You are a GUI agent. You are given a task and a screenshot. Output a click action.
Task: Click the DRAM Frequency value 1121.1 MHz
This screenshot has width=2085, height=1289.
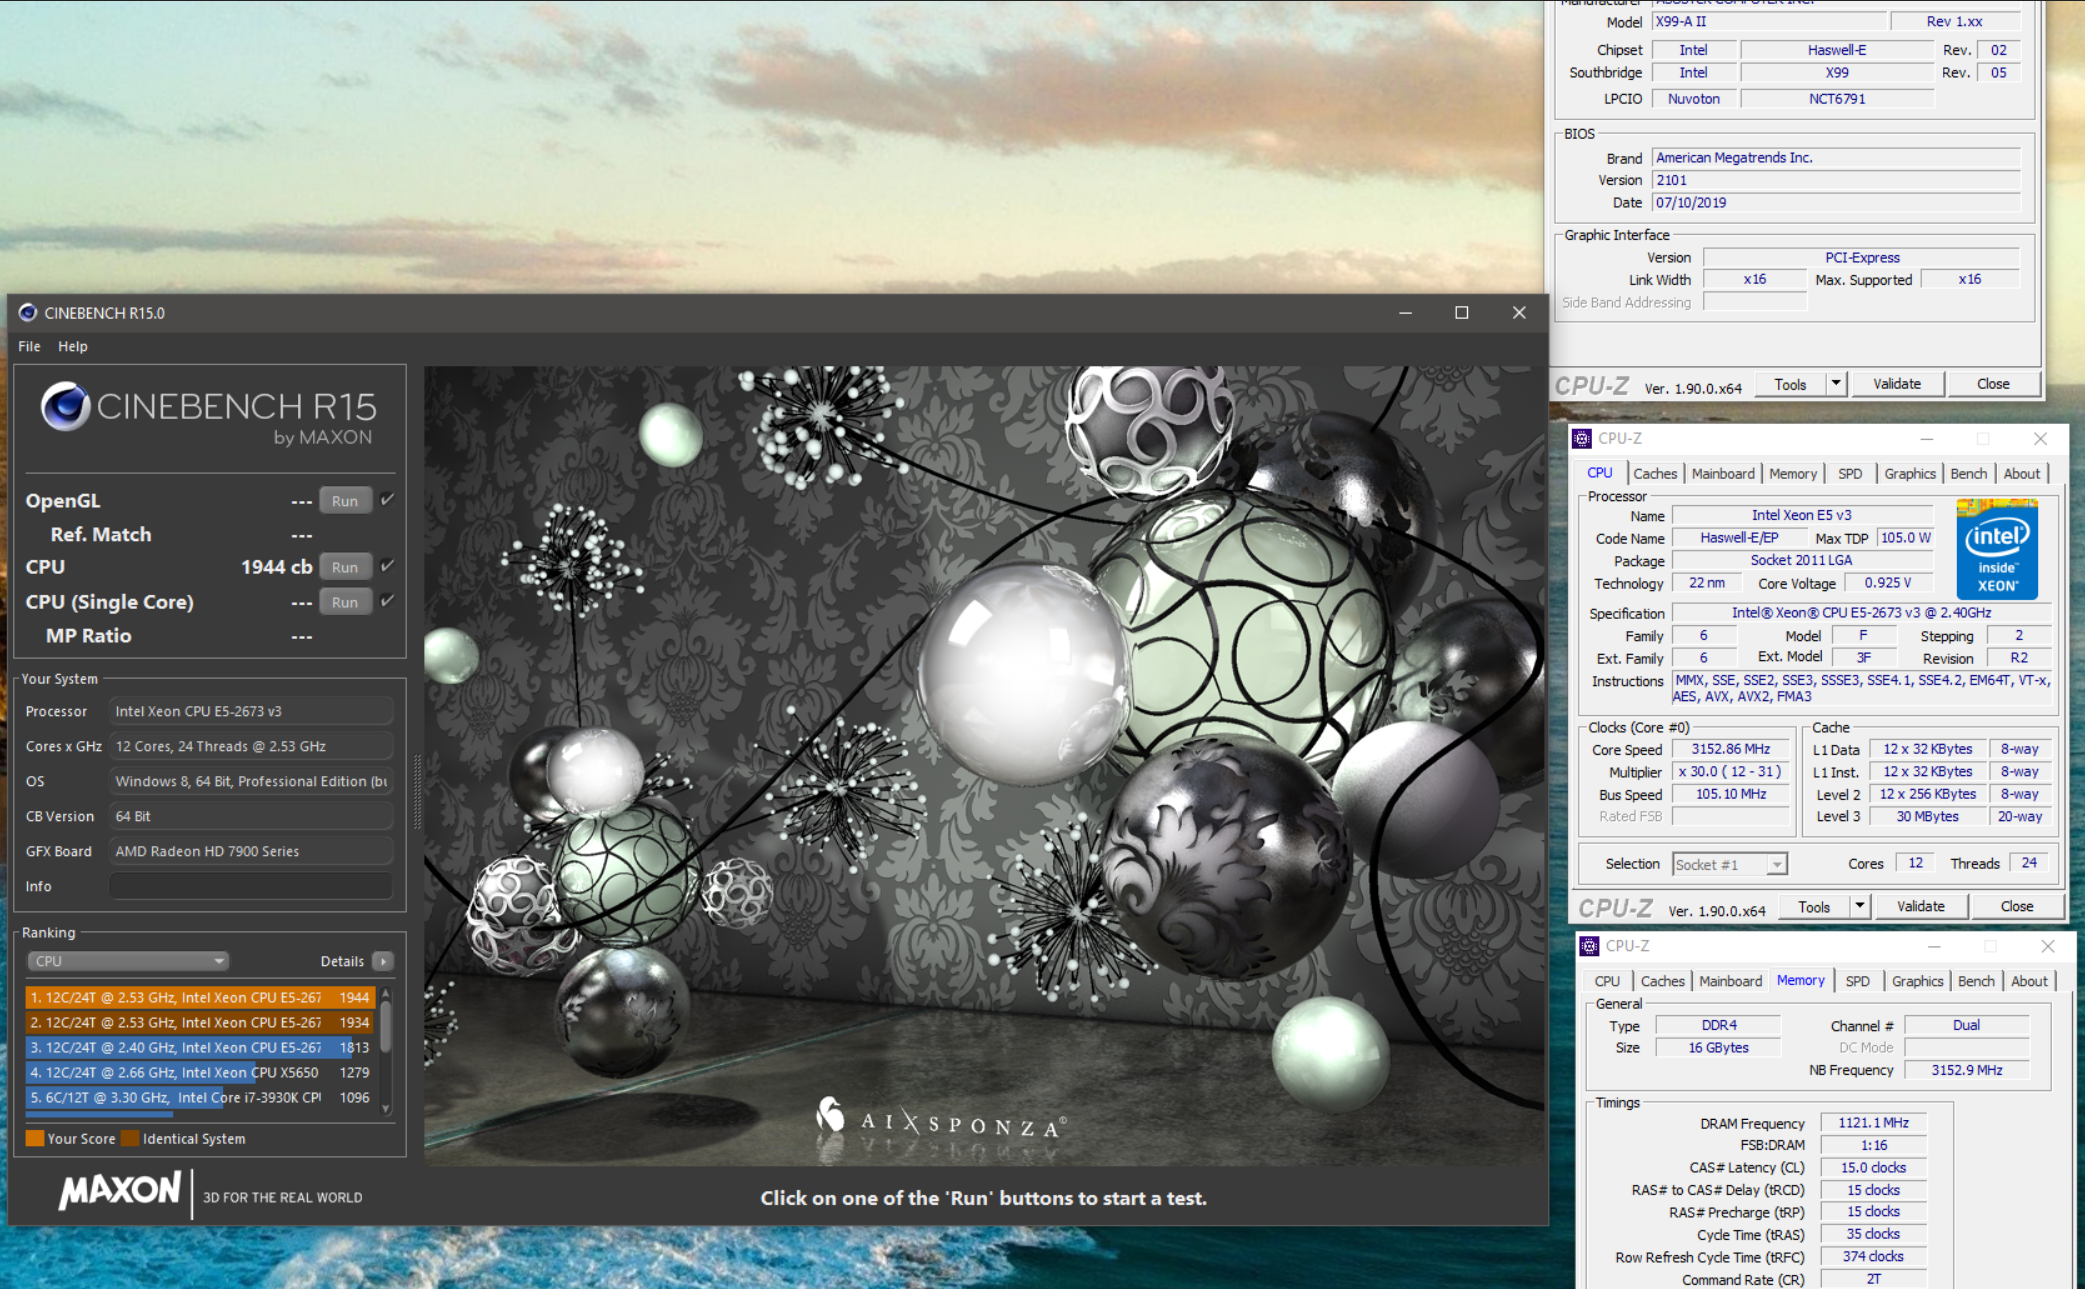[x=1873, y=1123]
